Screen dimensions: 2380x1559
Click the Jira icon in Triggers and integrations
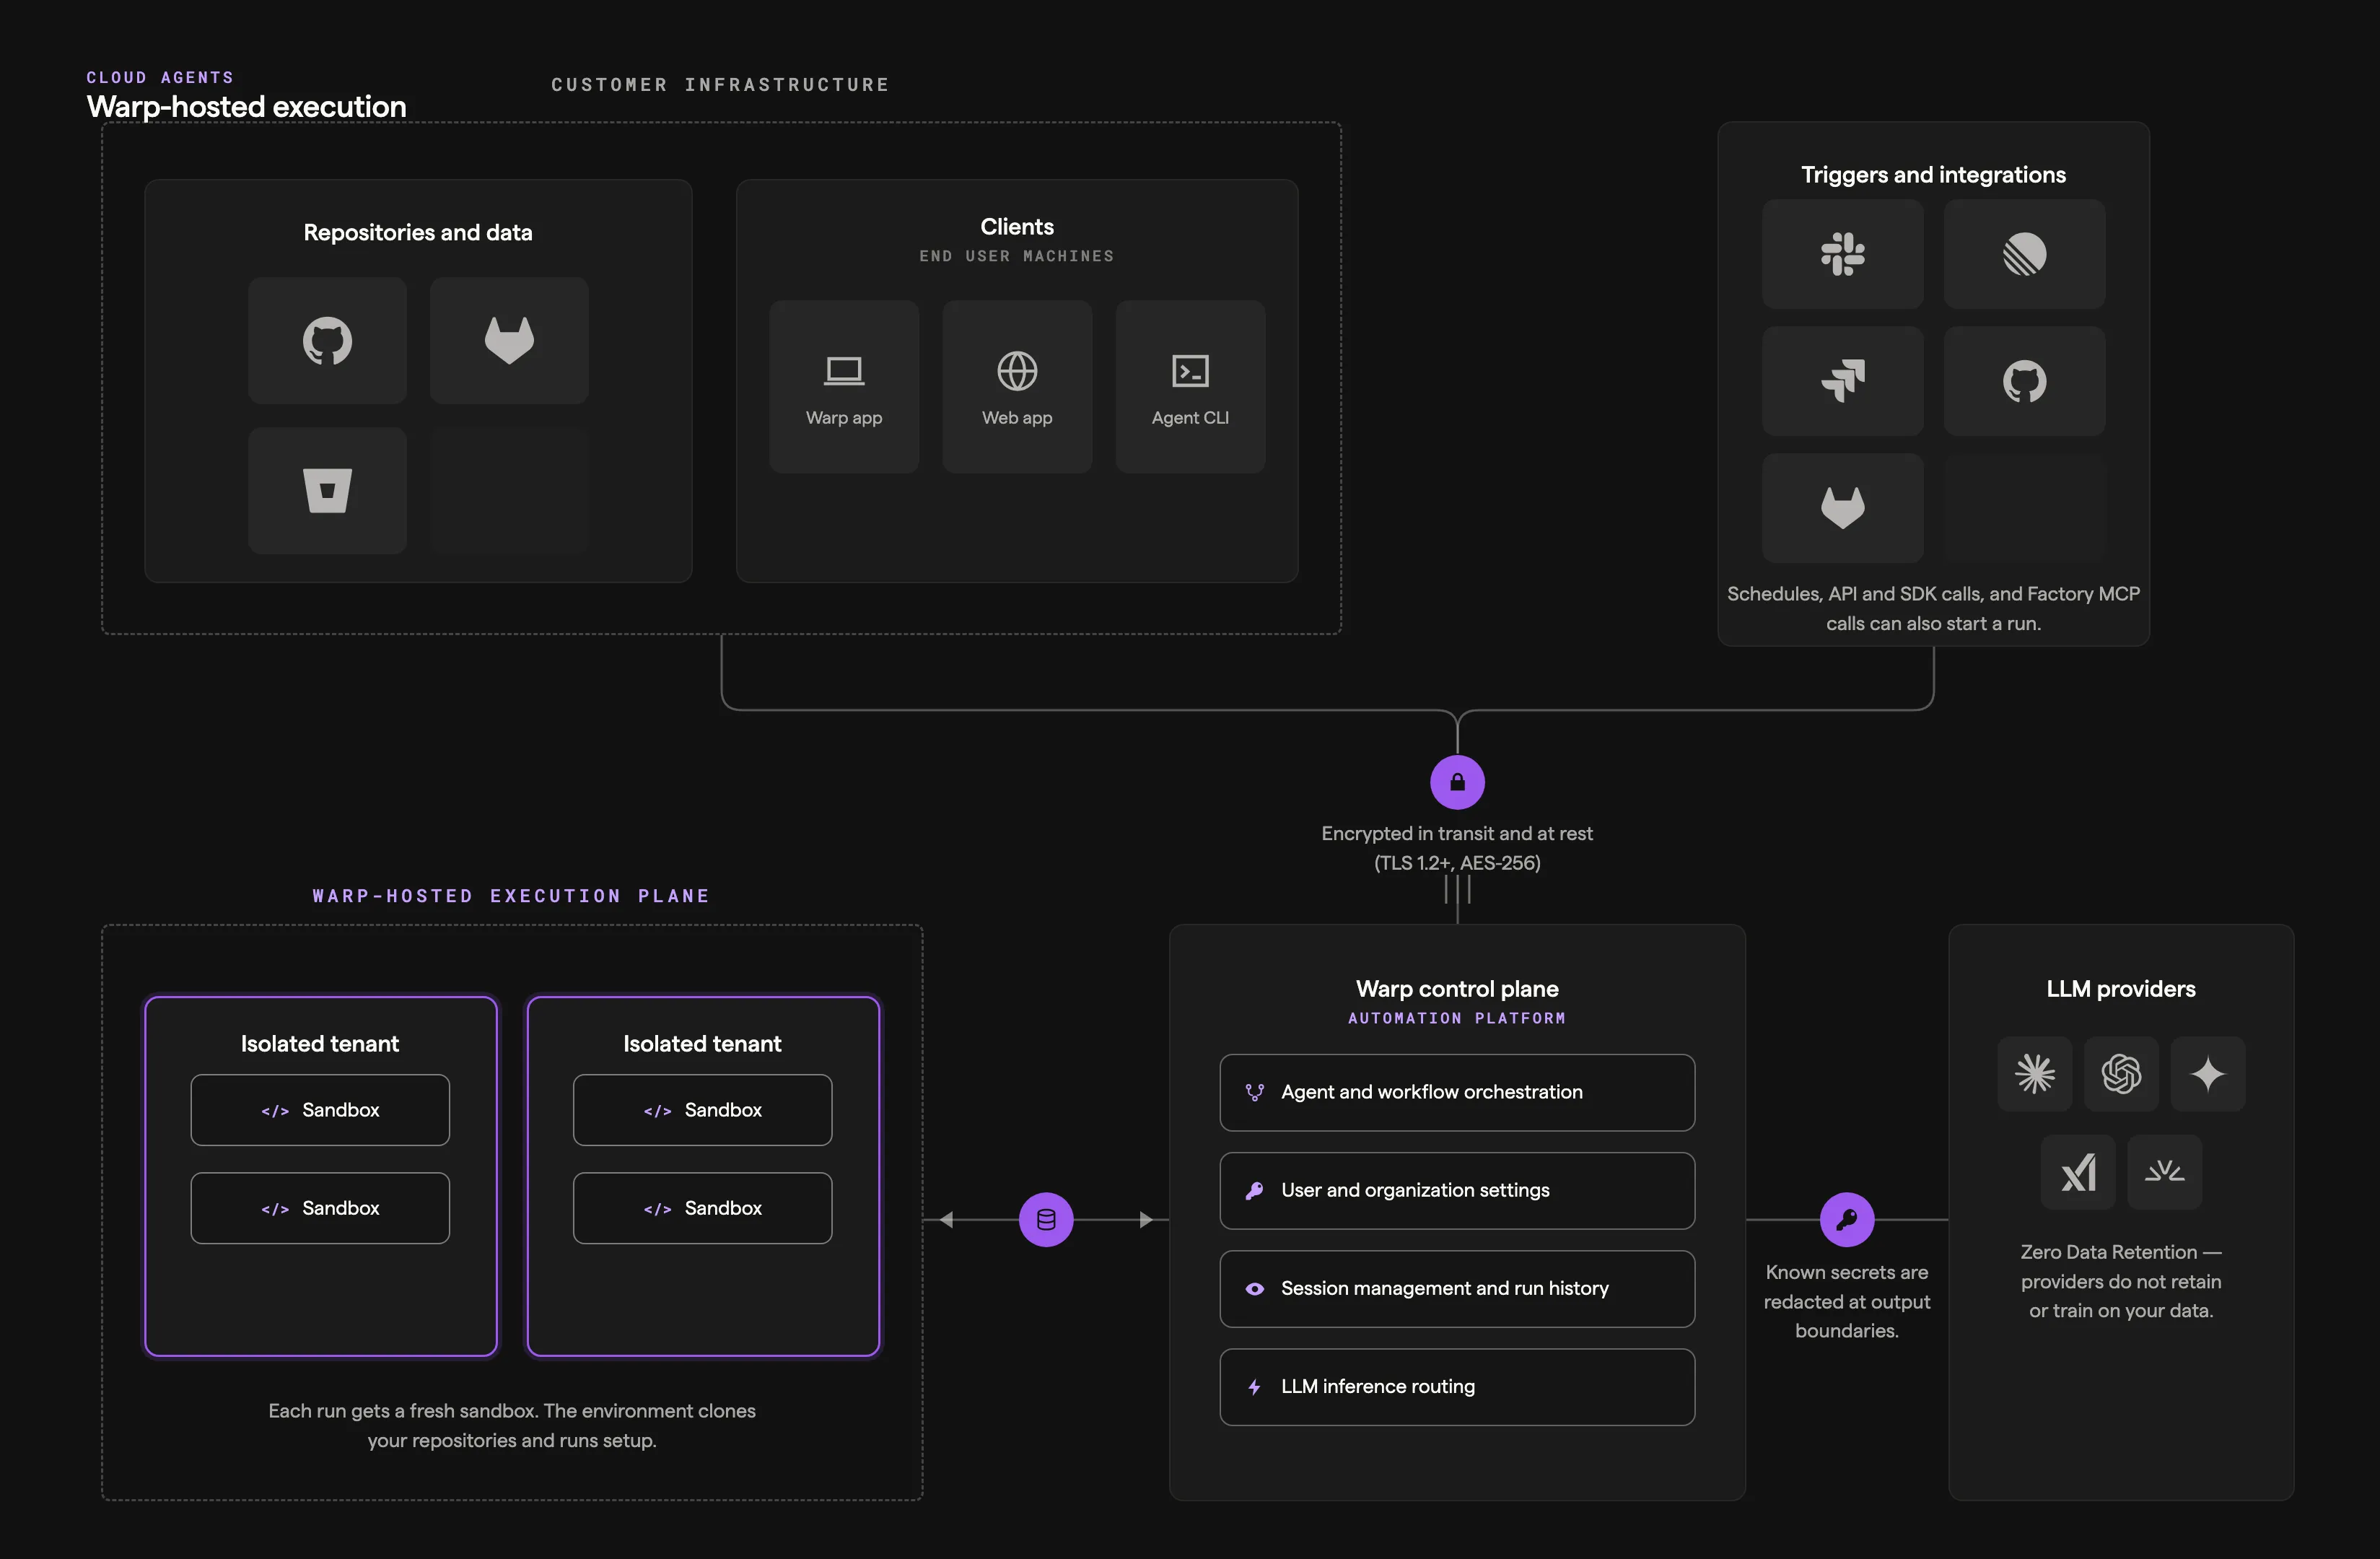[x=1842, y=381]
